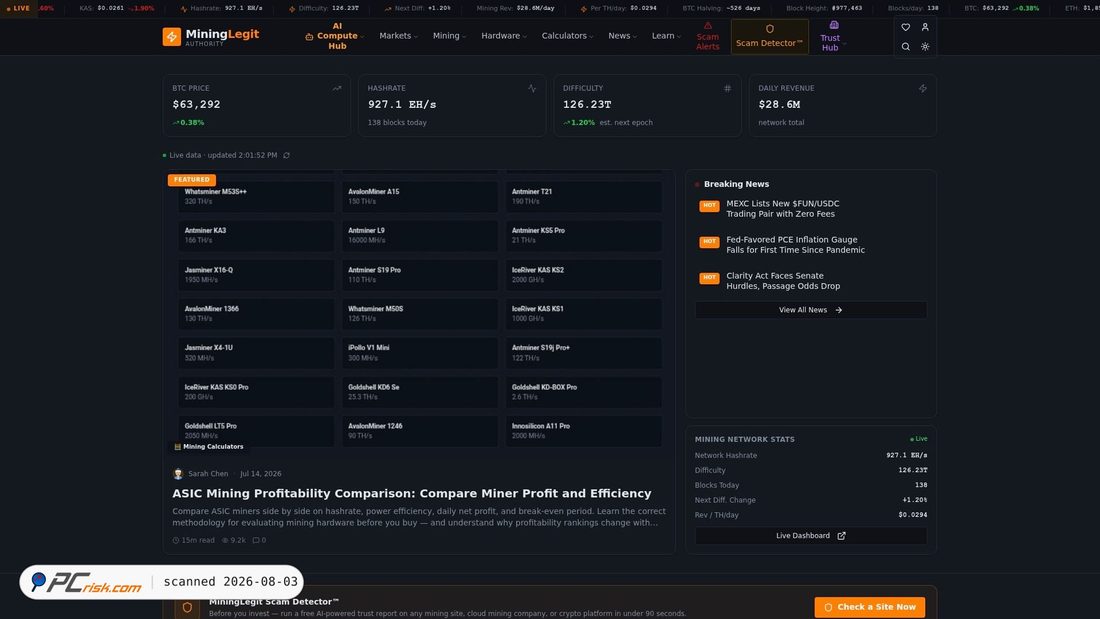
Task: Select the IceRiver KAS KS2 card
Action: [x=584, y=275]
